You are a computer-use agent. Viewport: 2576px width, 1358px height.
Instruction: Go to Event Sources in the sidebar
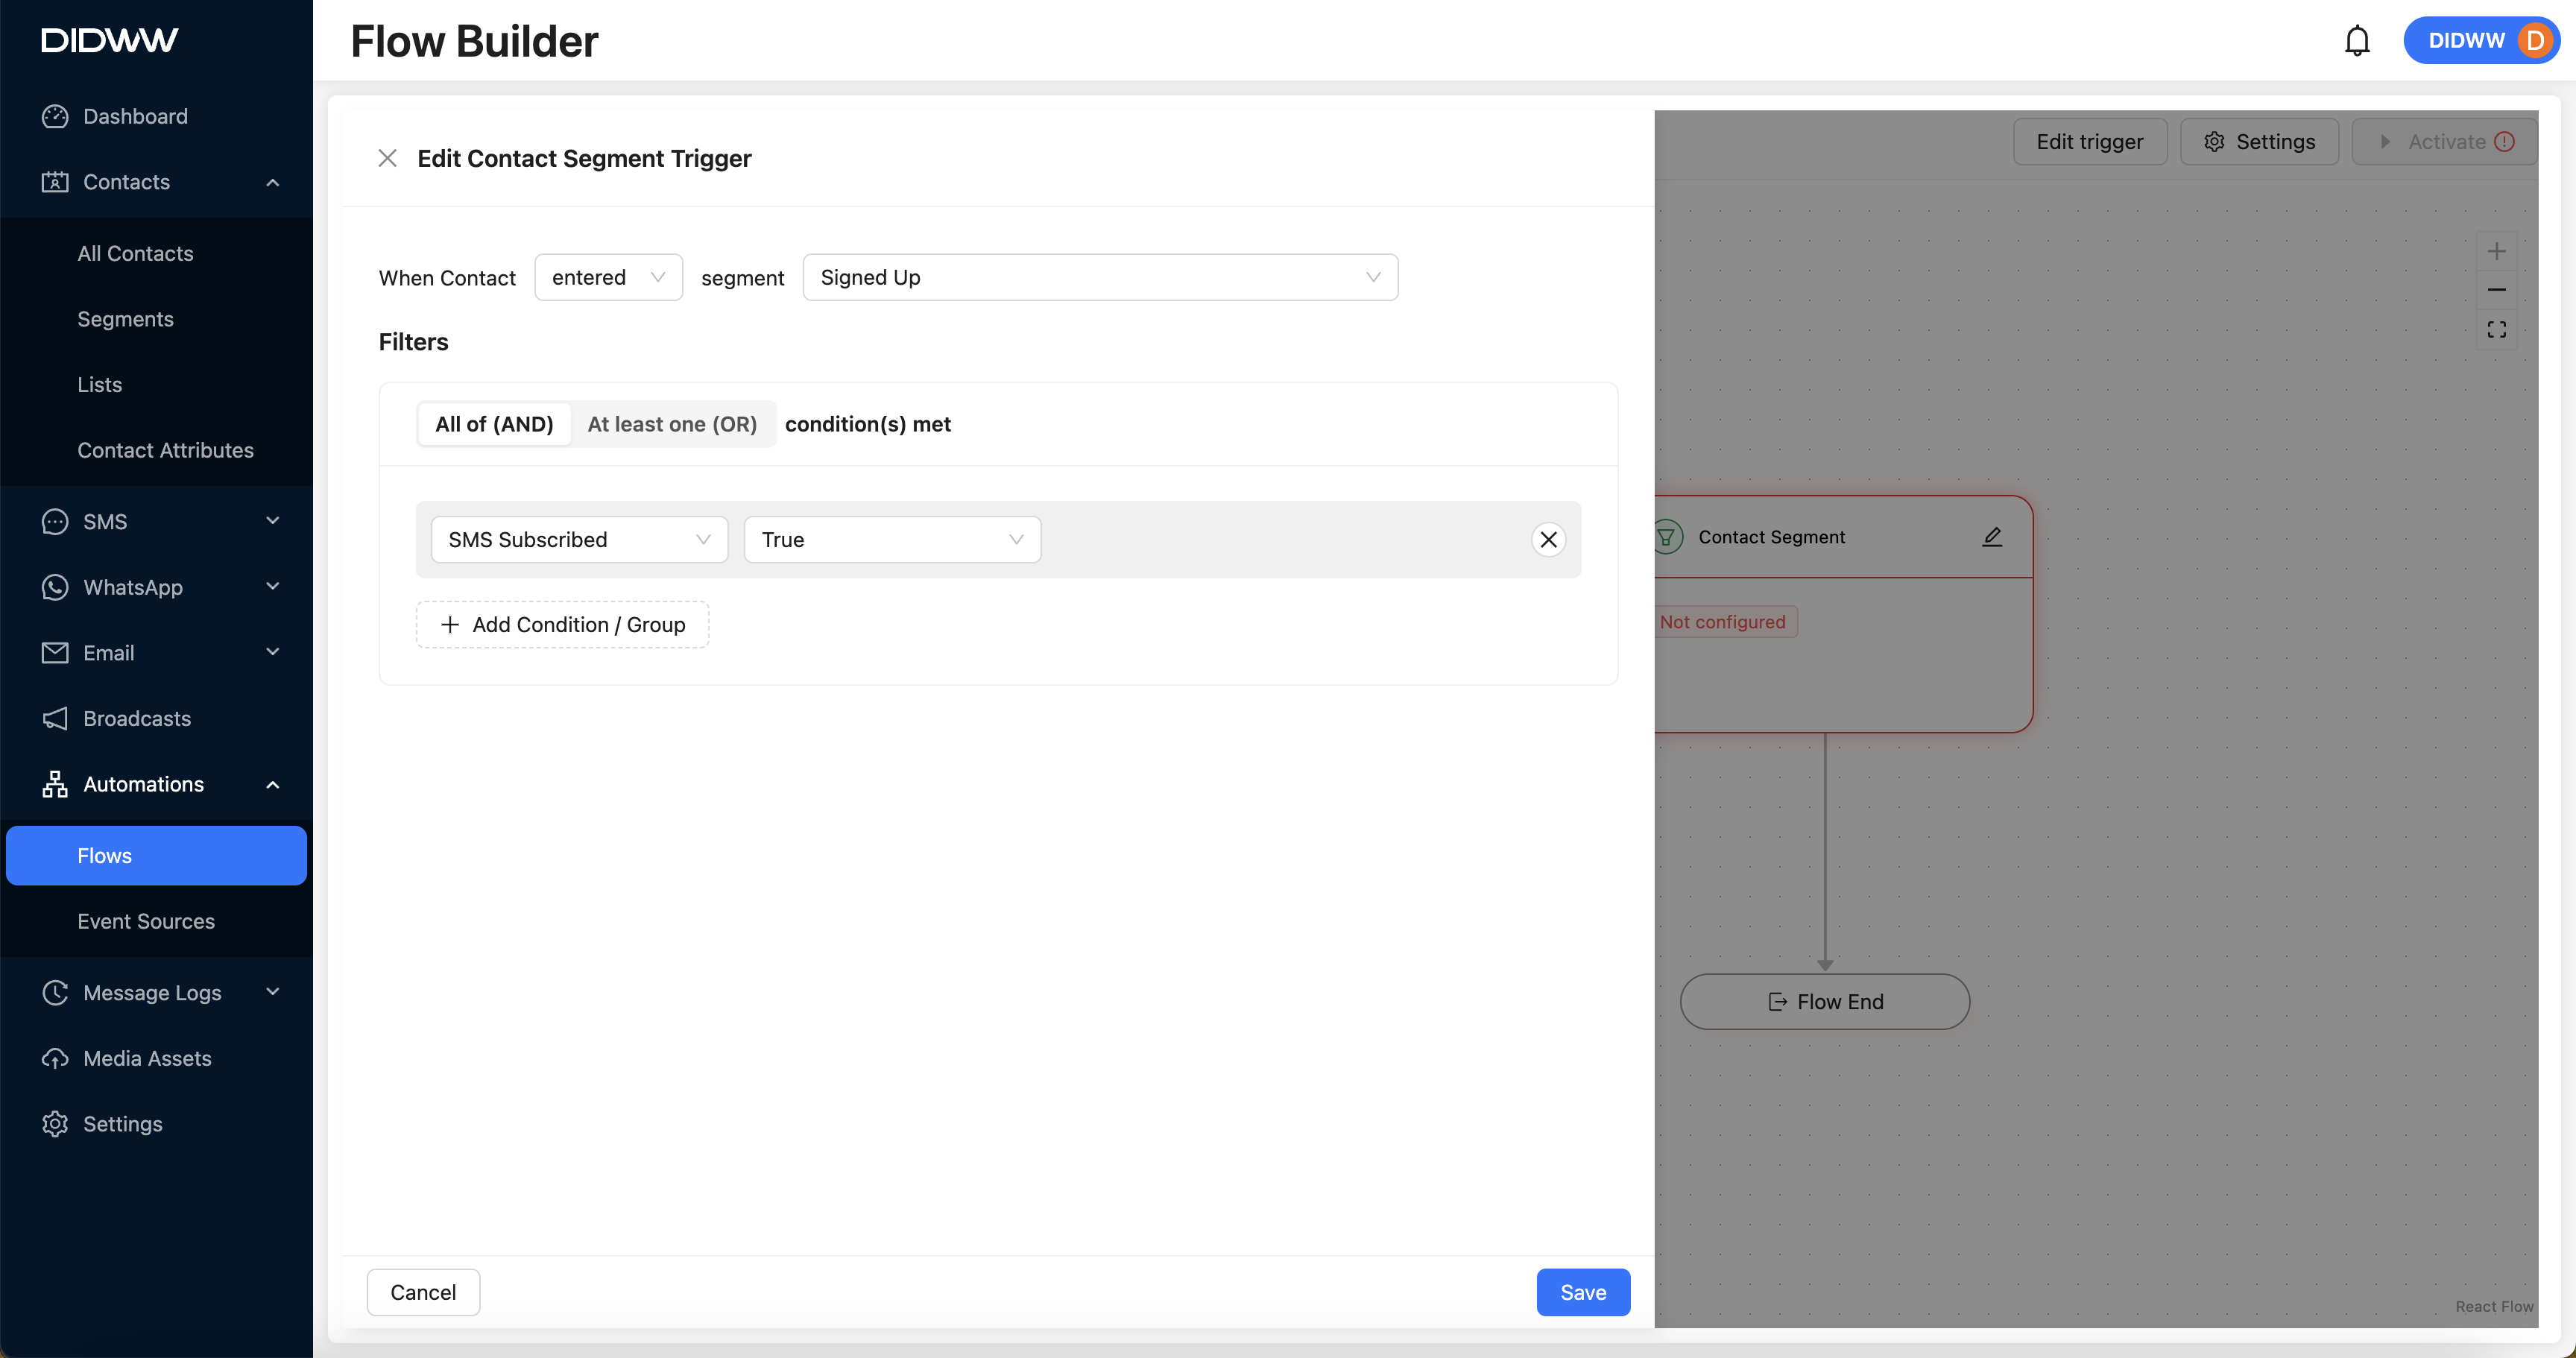146,921
